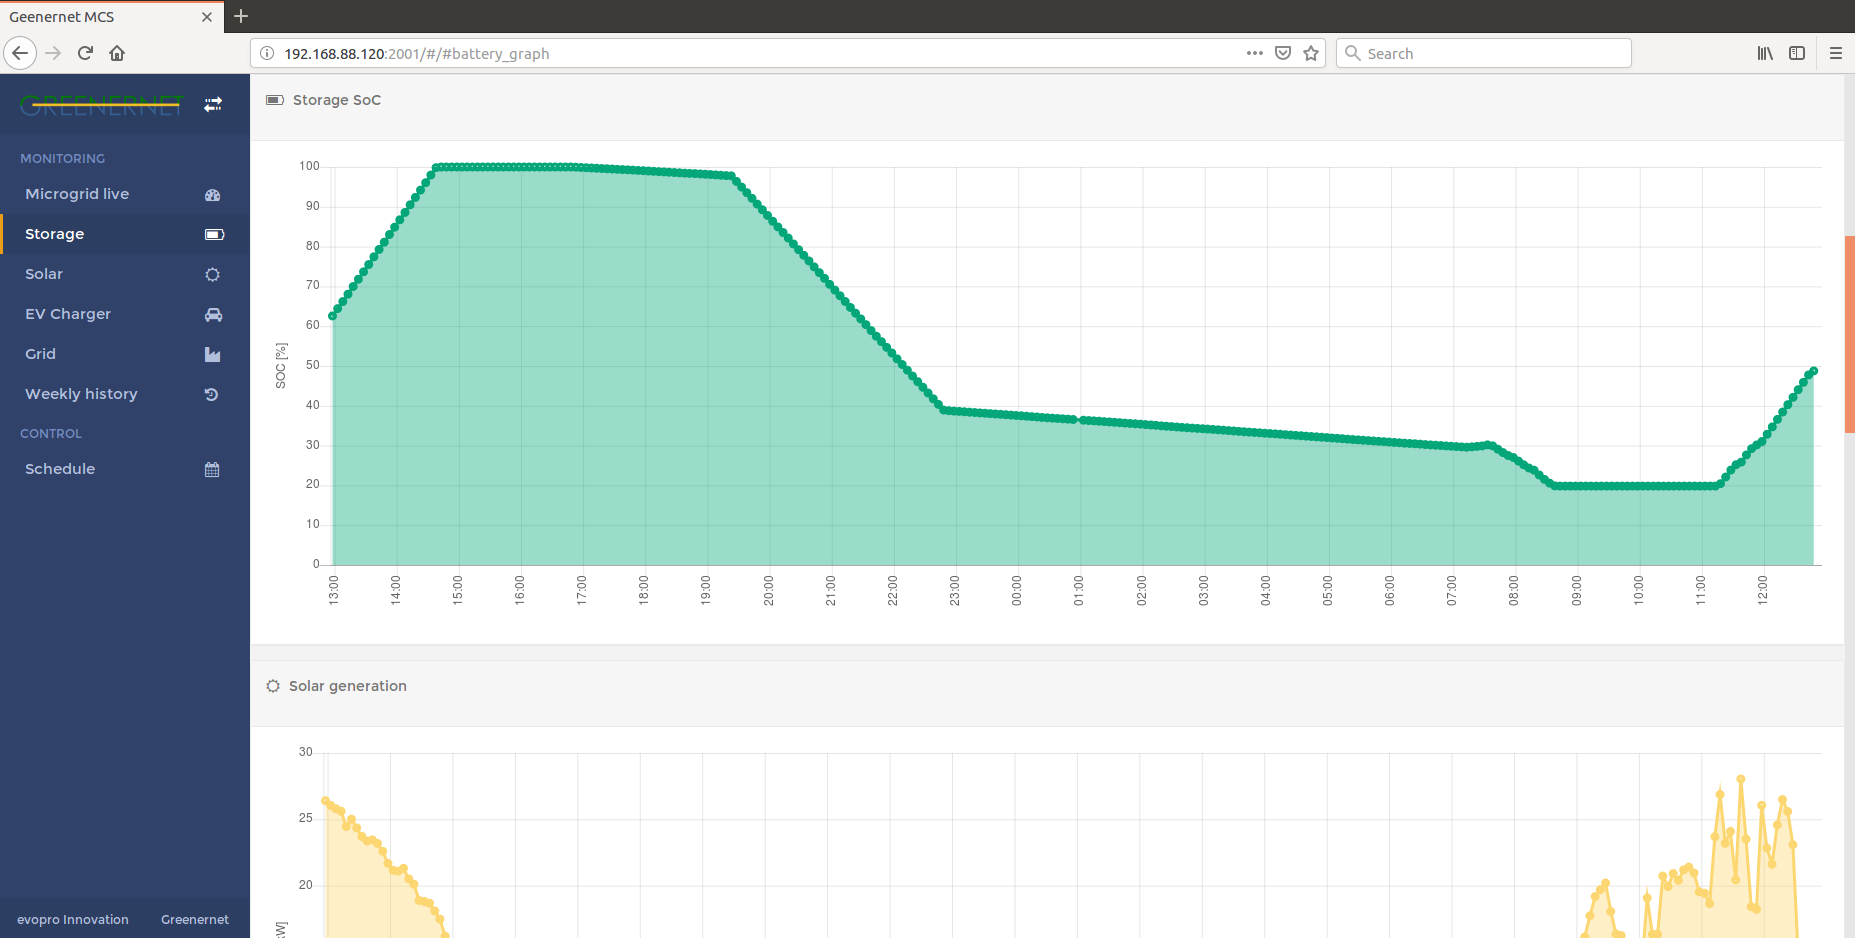1855x938 pixels.
Task: Click the Solar generation panel heading
Action: coord(348,686)
